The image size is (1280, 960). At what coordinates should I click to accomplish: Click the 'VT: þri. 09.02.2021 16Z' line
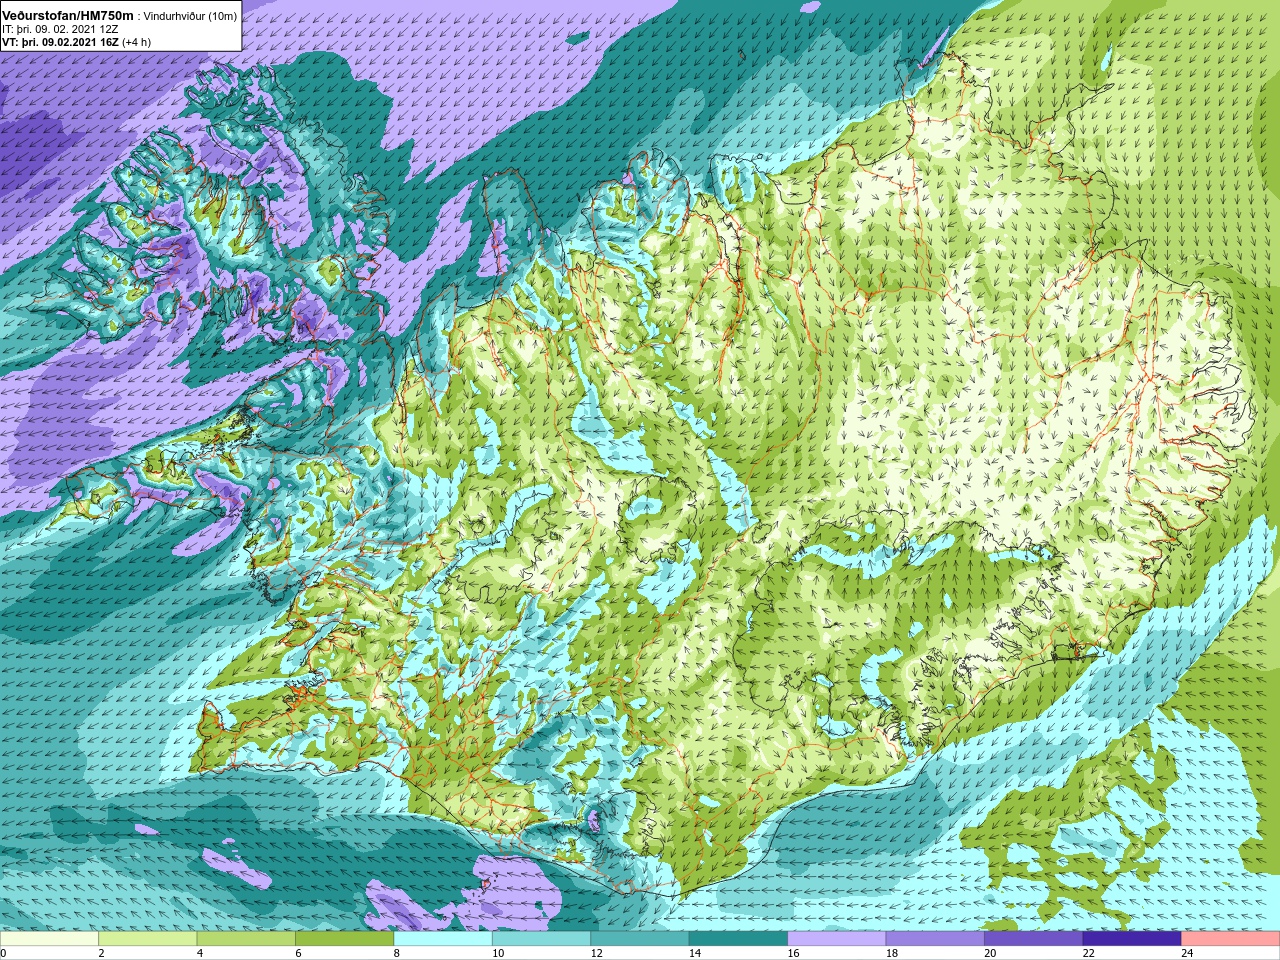point(60,42)
